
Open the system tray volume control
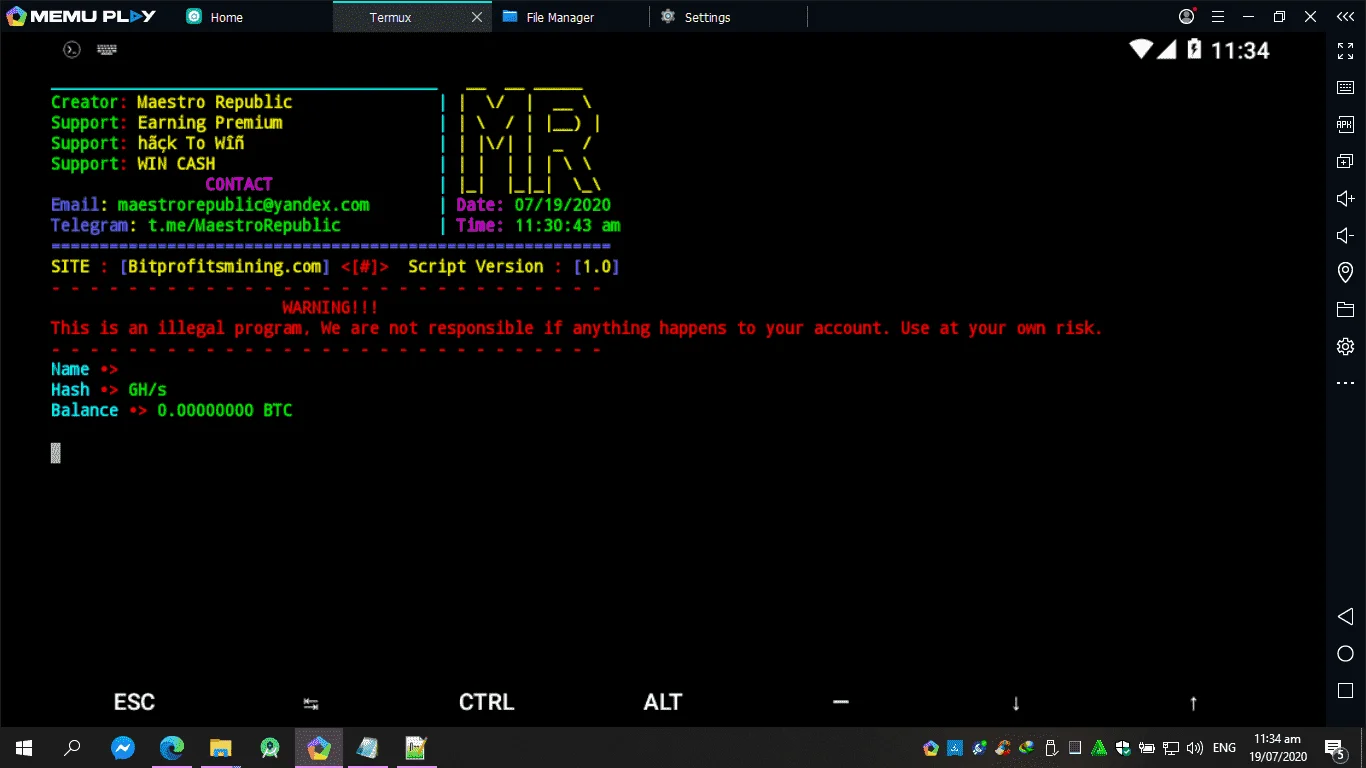click(1195, 748)
